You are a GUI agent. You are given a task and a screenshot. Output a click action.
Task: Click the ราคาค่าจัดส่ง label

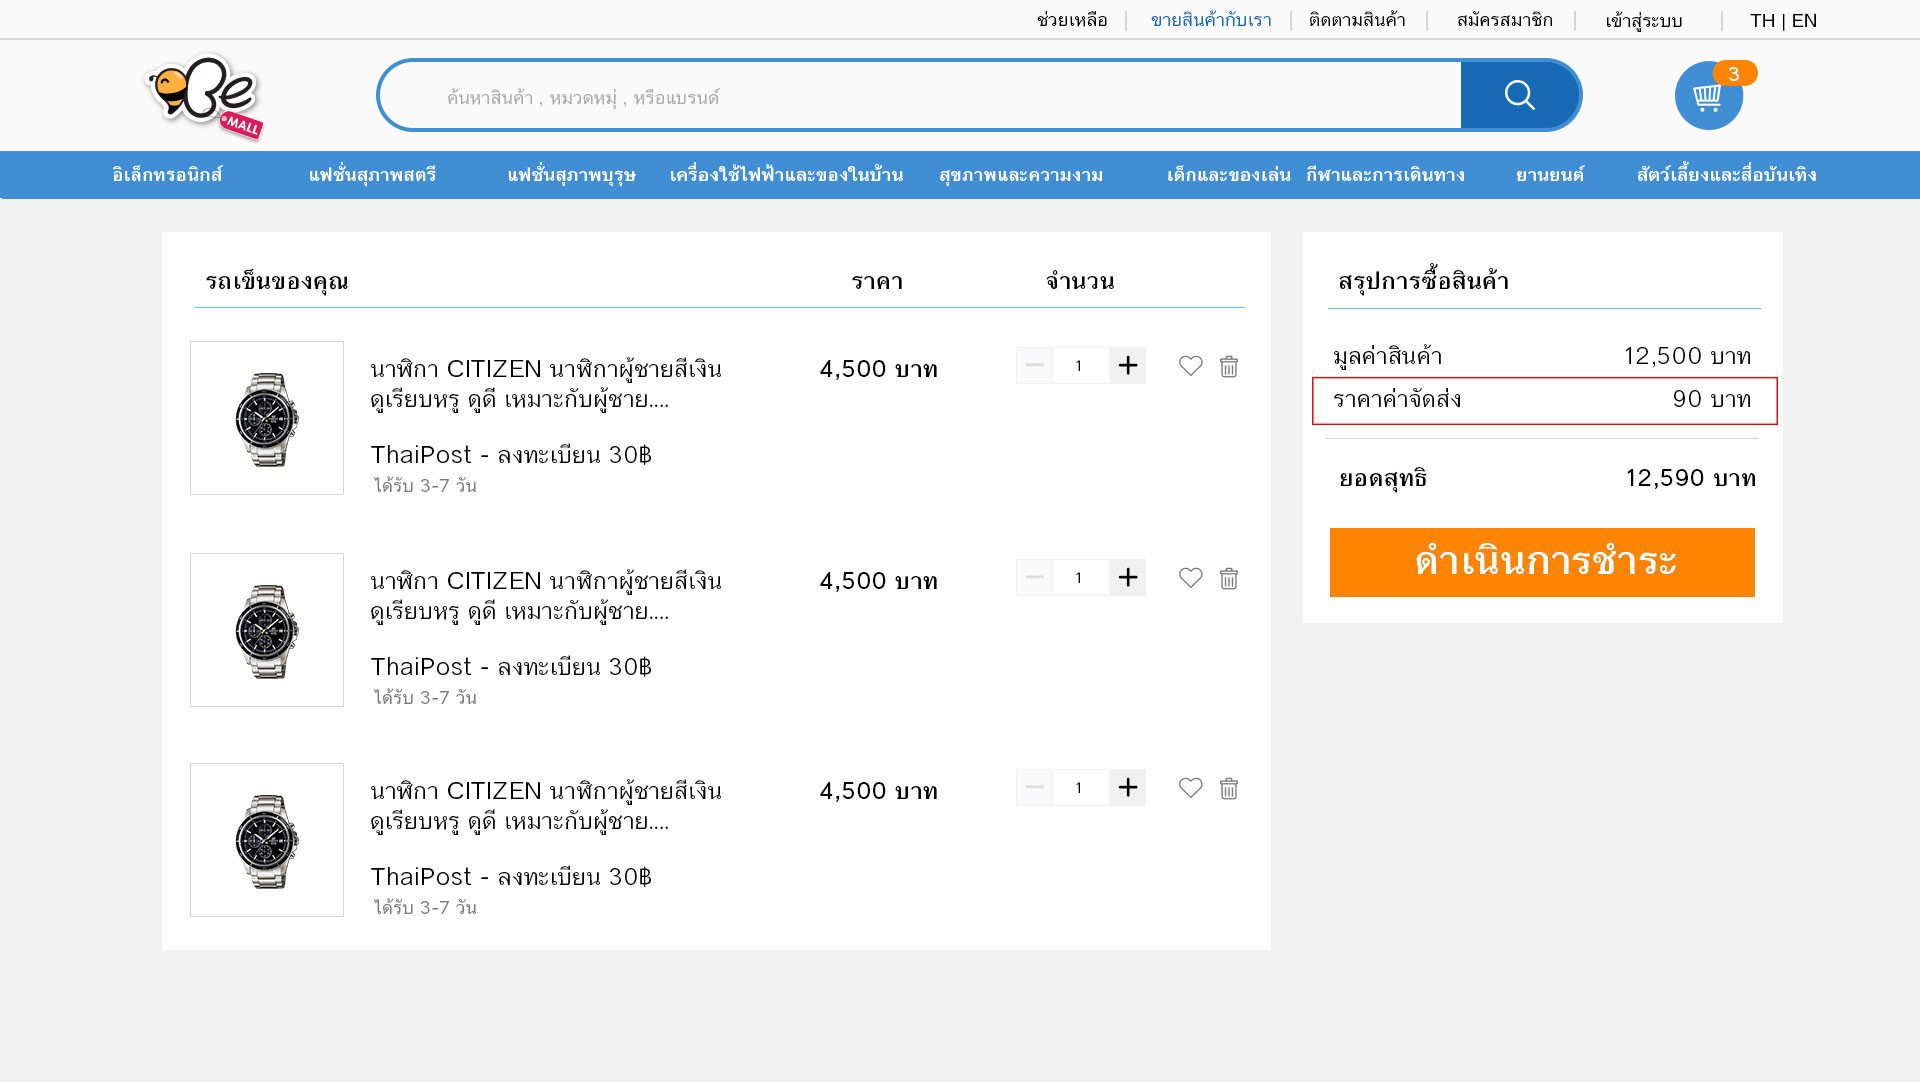pos(1397,399)
